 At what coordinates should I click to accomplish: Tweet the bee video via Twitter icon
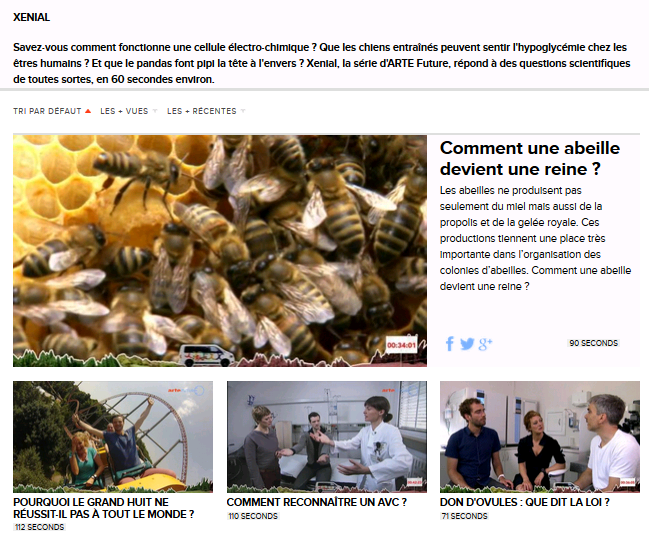(467, 344)
